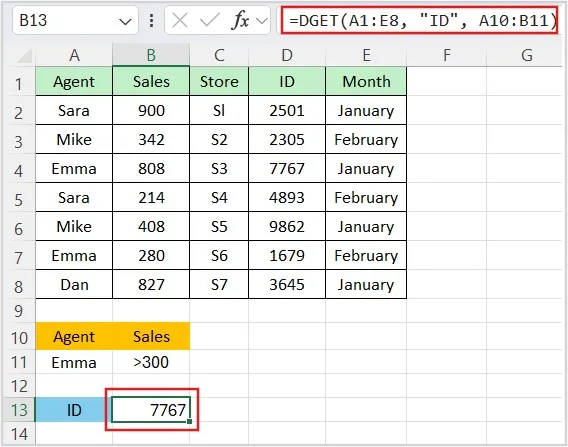Select column C header
The width and height of the screenshot is (568, 447).
pyautogui.click(x=219, y=55)
